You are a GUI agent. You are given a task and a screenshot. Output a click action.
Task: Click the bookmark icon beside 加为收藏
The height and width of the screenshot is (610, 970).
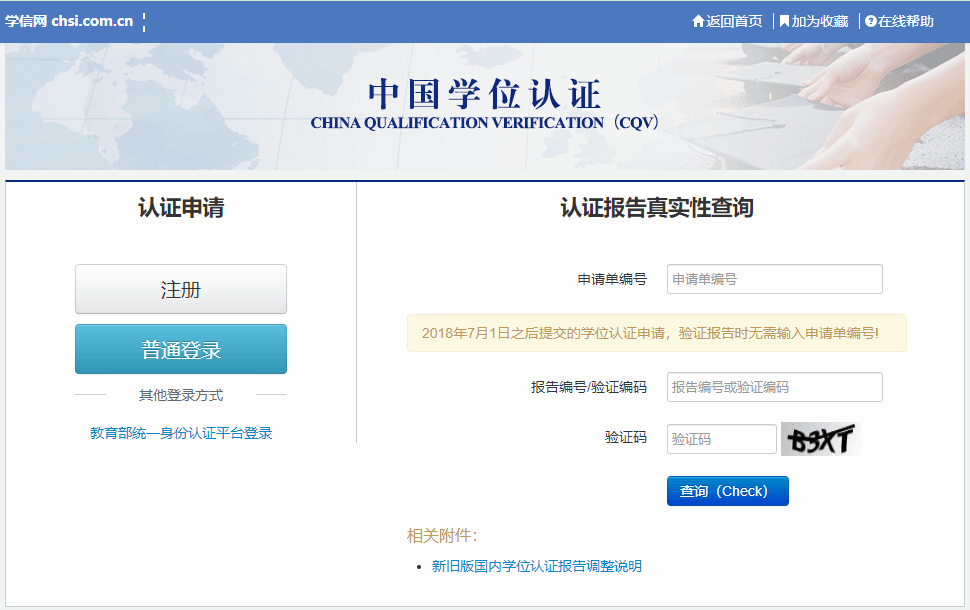coord(785,21)
